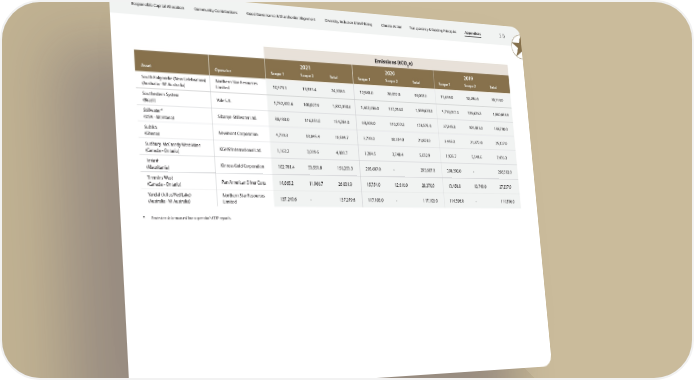Select the 2019 year column header
The image size is (694, 380).
click(x=468, y=78)
